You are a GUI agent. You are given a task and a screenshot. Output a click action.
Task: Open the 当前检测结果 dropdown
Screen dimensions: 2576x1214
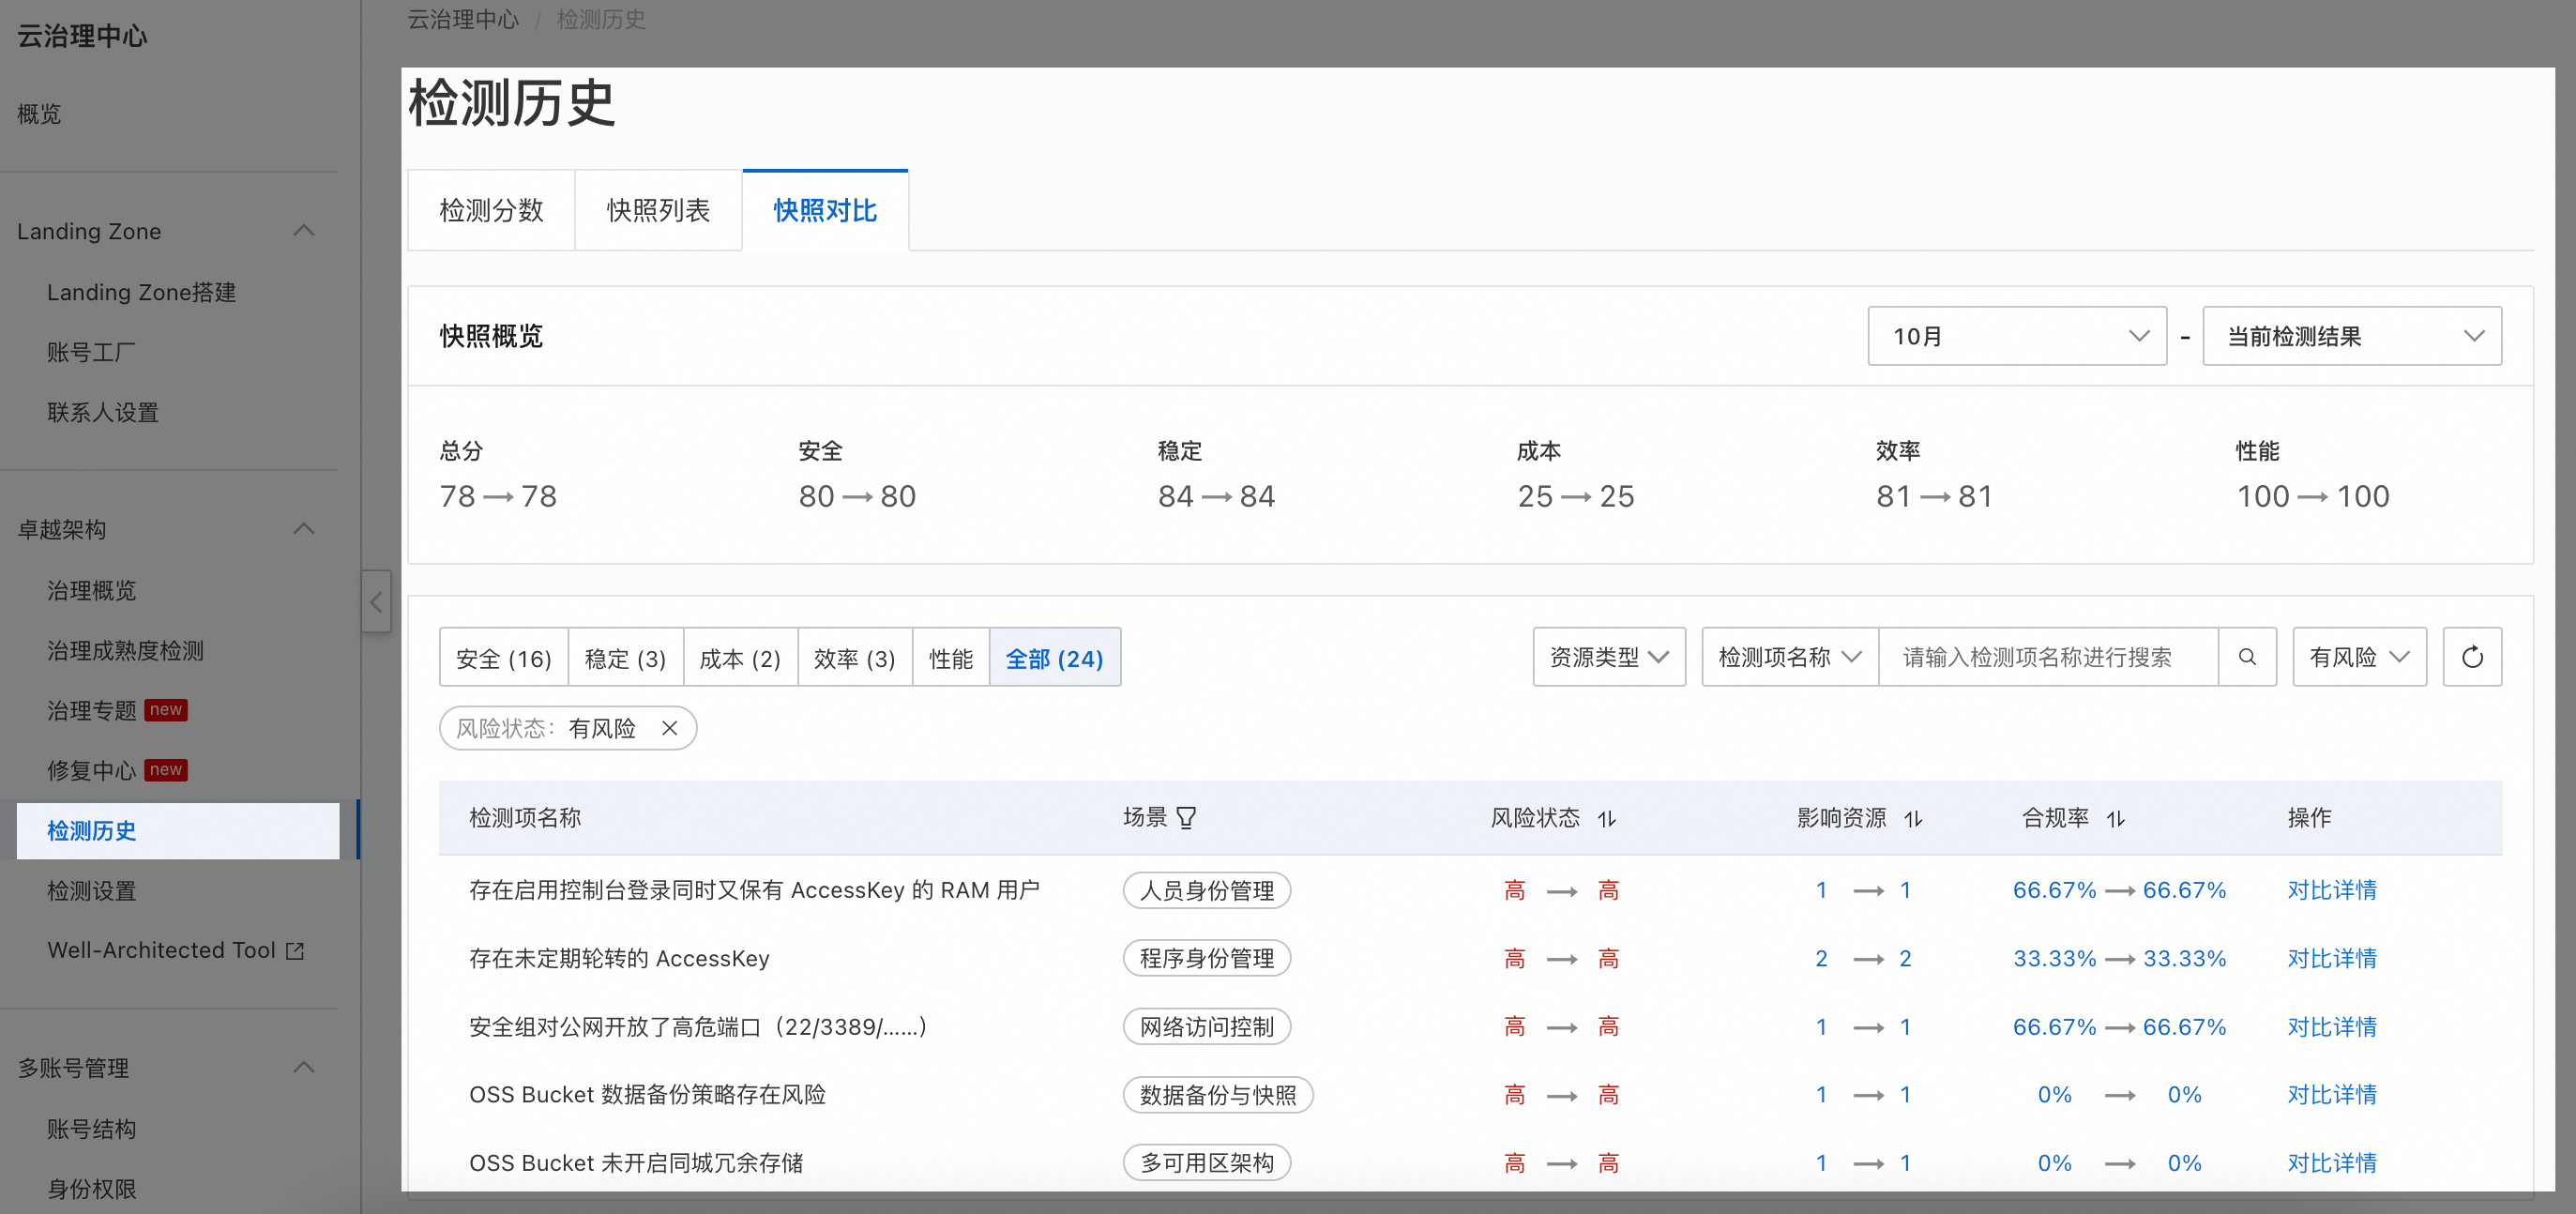2351,336
